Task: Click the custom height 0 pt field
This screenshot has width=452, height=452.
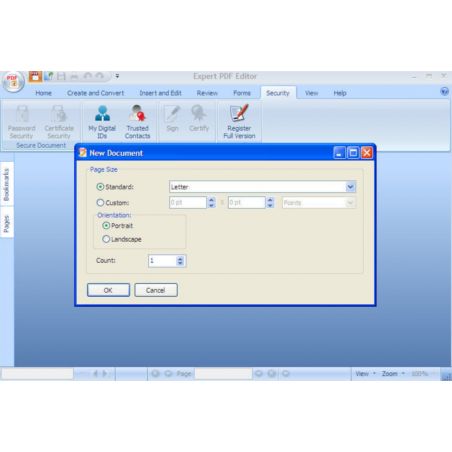Action: coord(247,202)
